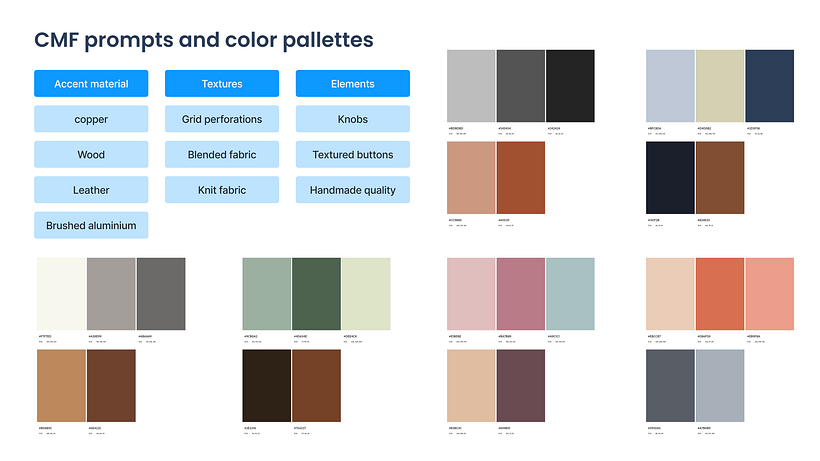Viewport: 820px width, 461px height.
Task: Pick the Knit fabric chip
Action: click(x=222, y=190)
